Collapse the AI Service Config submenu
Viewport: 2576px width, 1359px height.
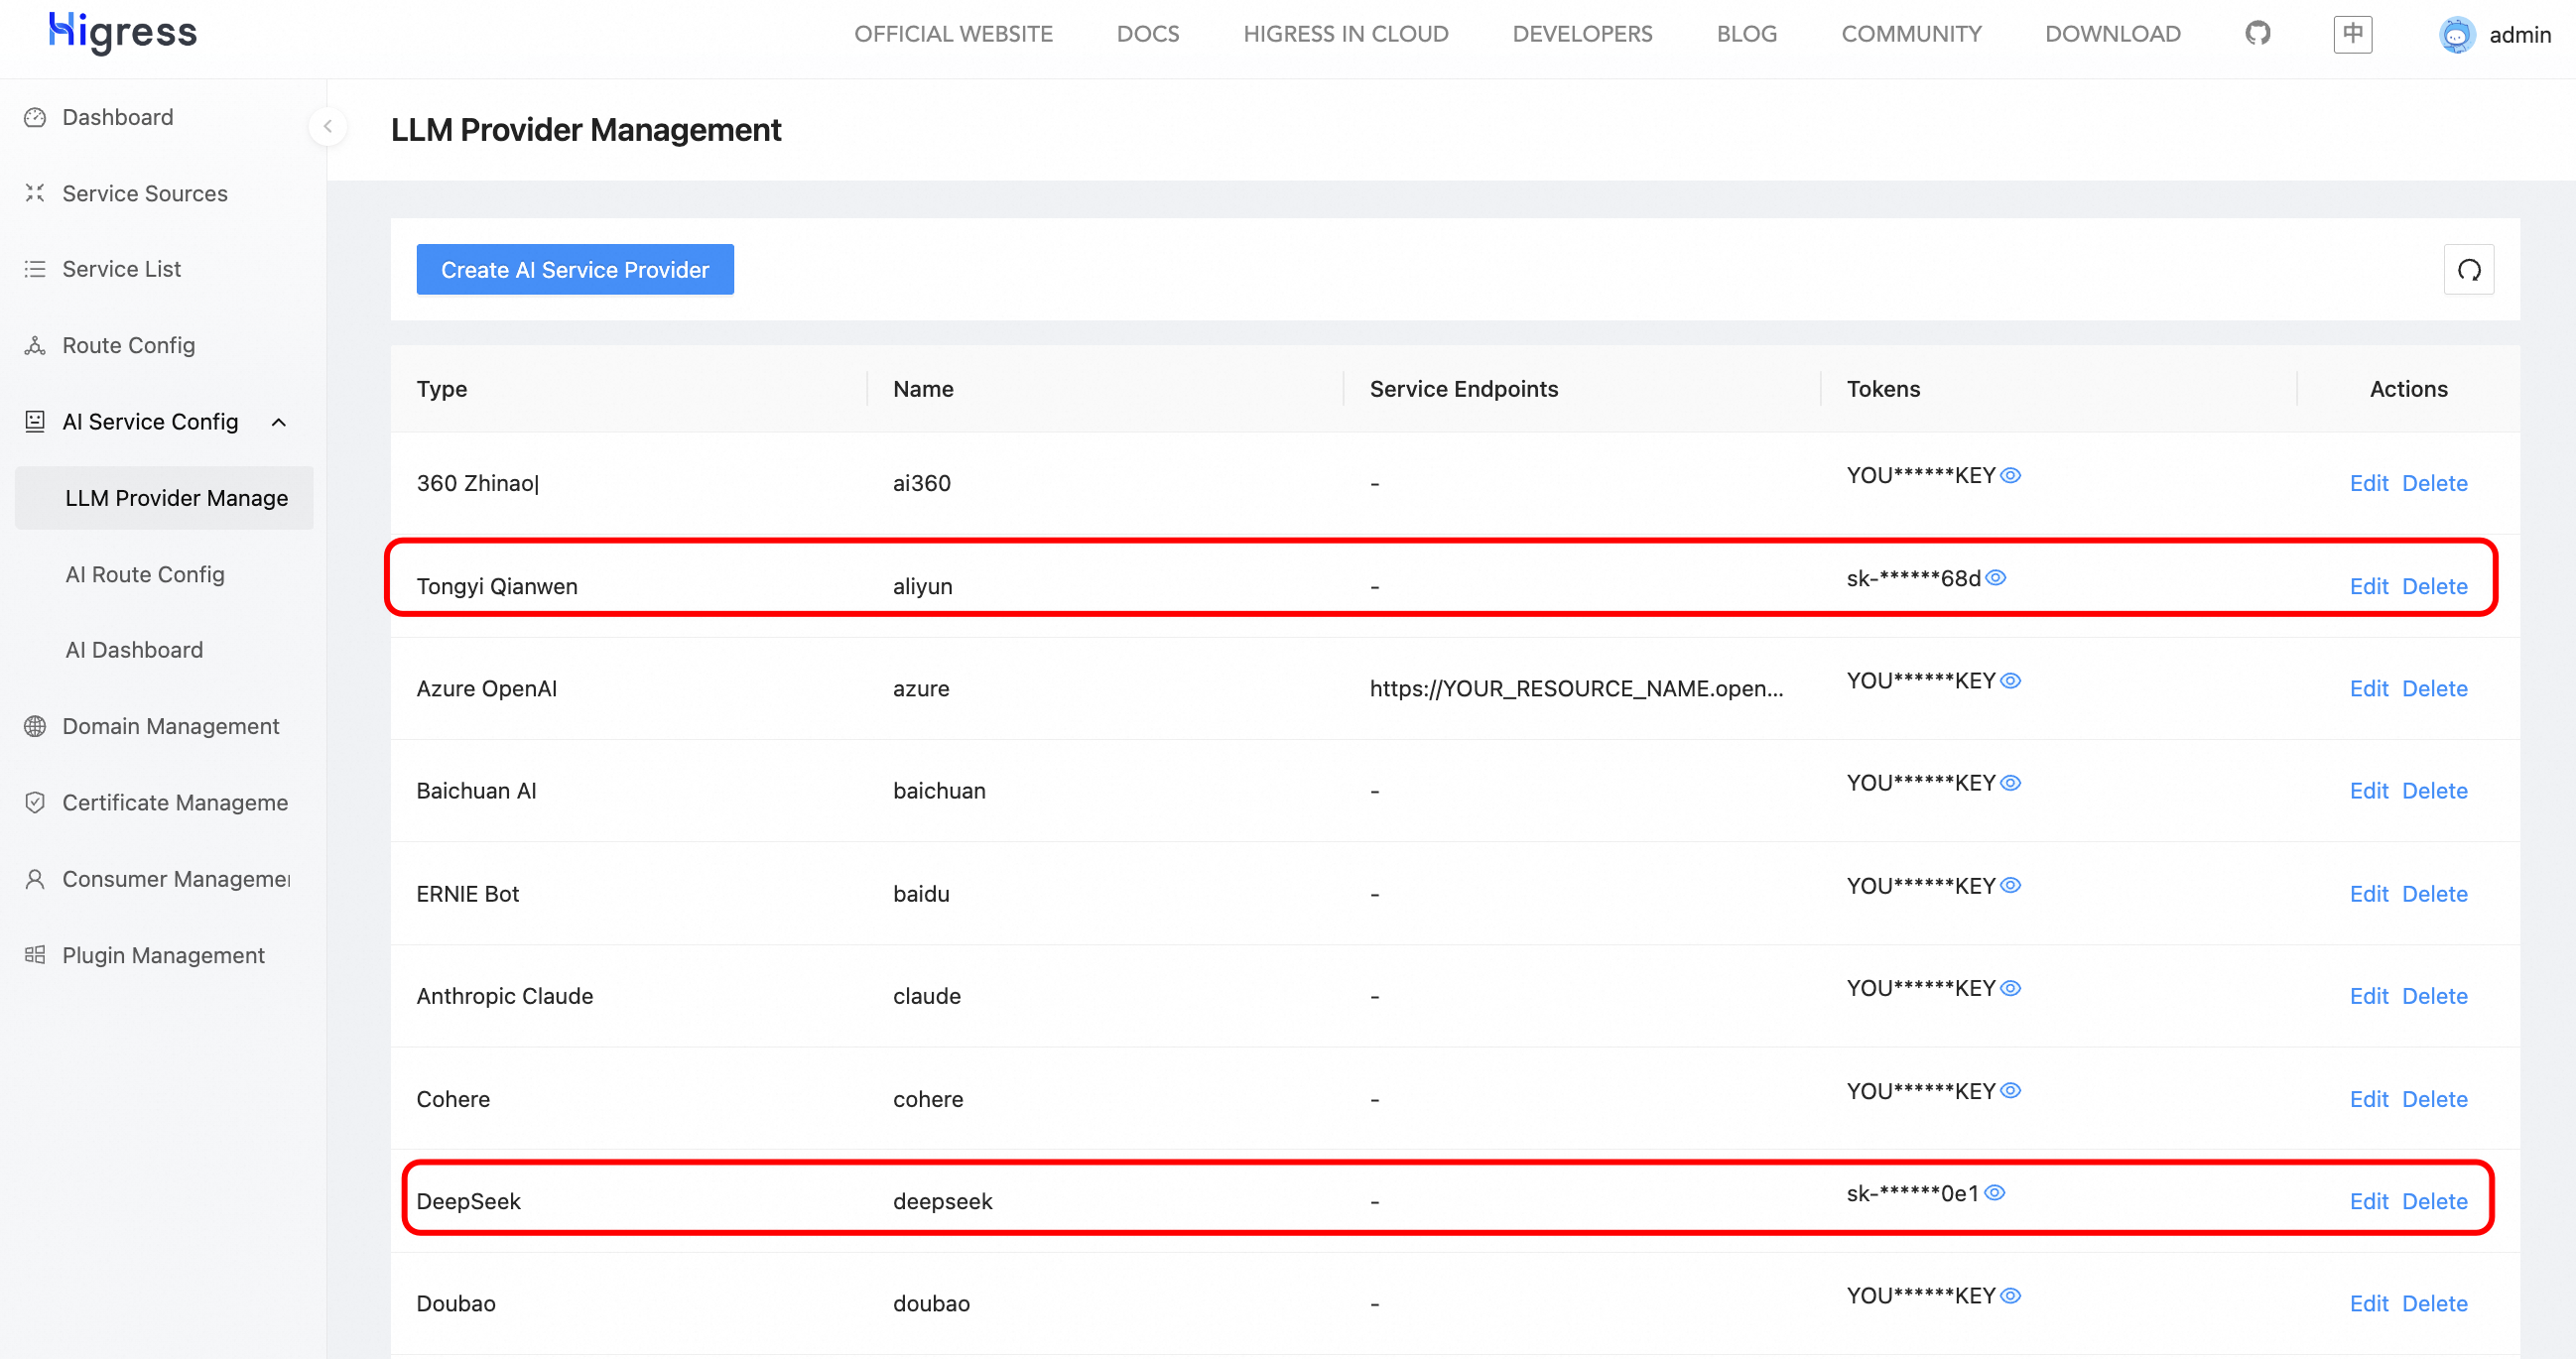(279, 422)
